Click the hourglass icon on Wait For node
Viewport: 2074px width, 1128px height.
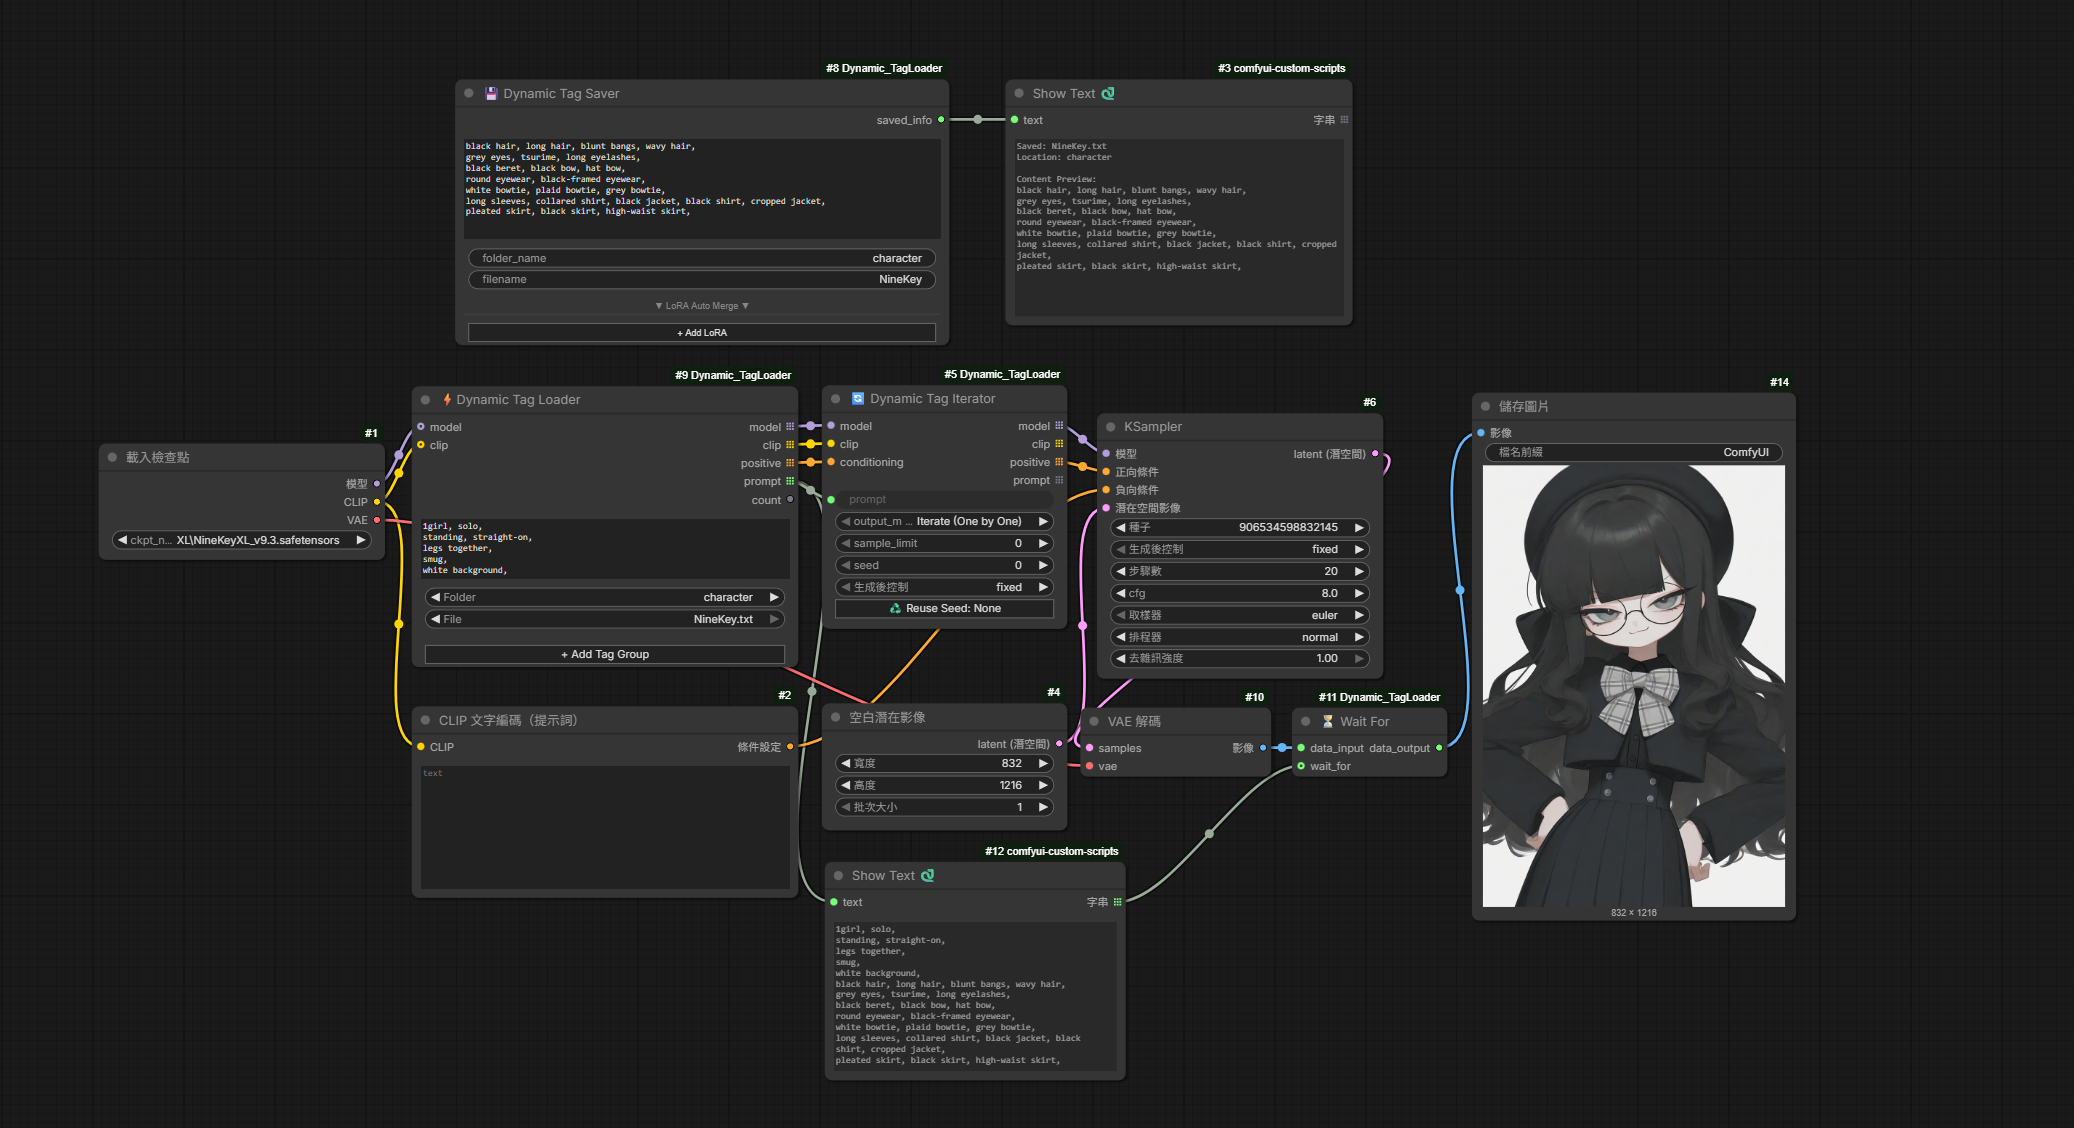pyautogui.click(x=1328, y=722)
